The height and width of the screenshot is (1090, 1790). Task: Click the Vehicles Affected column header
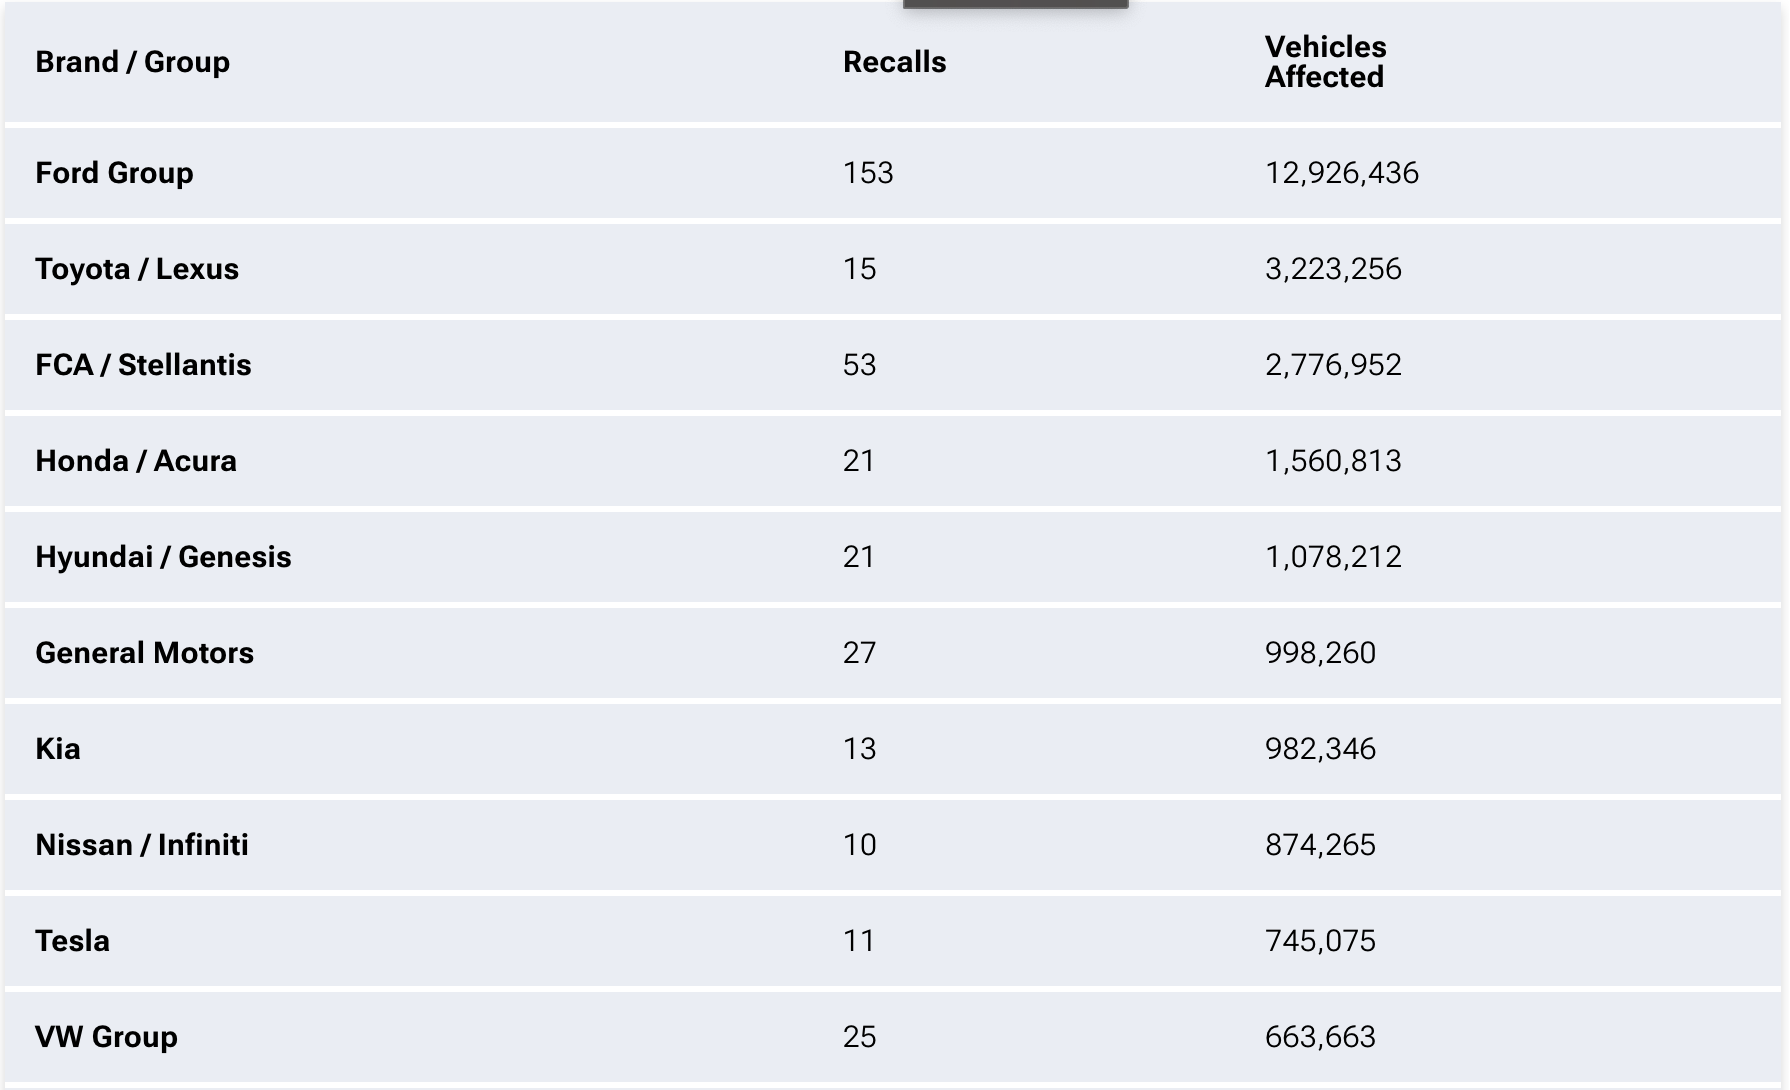point(1325,62)
